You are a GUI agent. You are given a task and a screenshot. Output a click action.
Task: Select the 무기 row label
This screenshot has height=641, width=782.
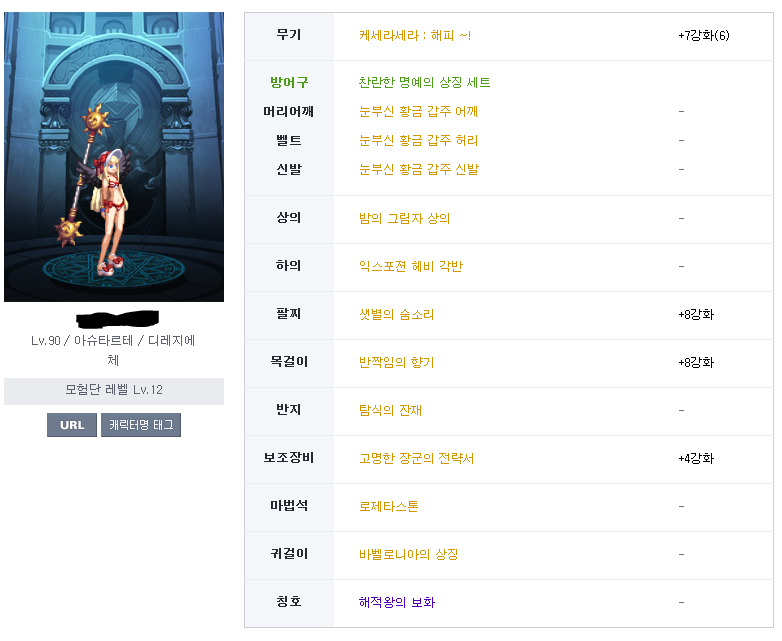coord(289,34)
